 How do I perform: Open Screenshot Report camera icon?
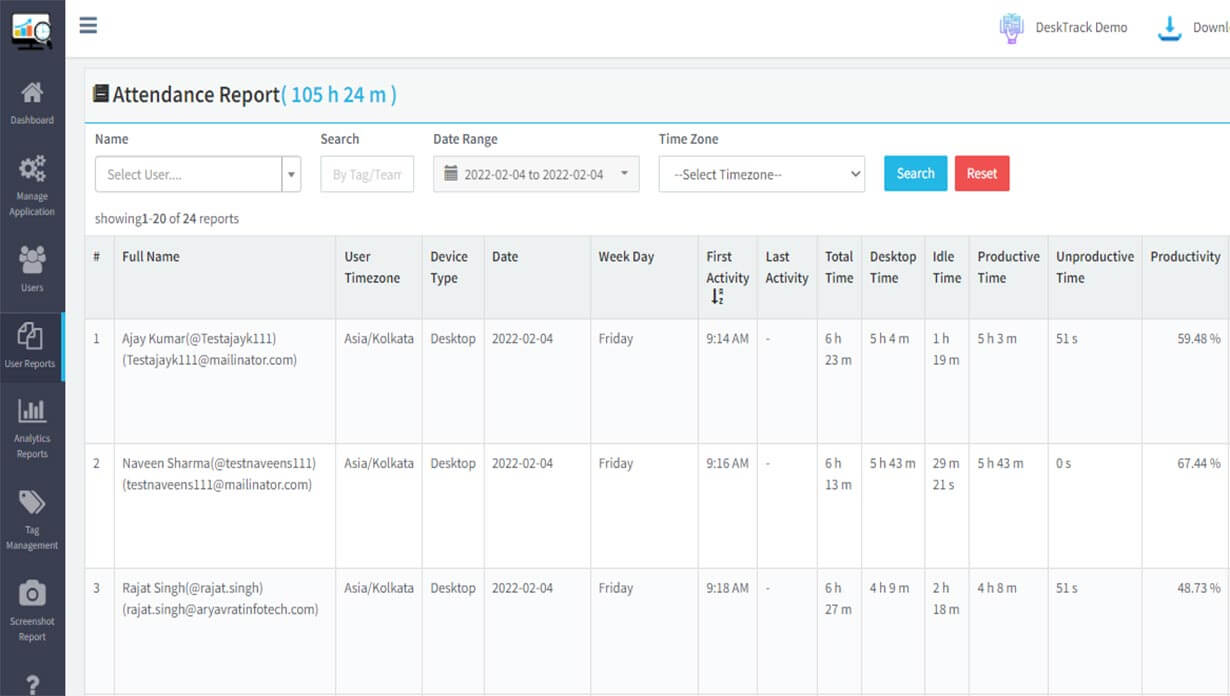pyautogui.click(x=32, y=594)
